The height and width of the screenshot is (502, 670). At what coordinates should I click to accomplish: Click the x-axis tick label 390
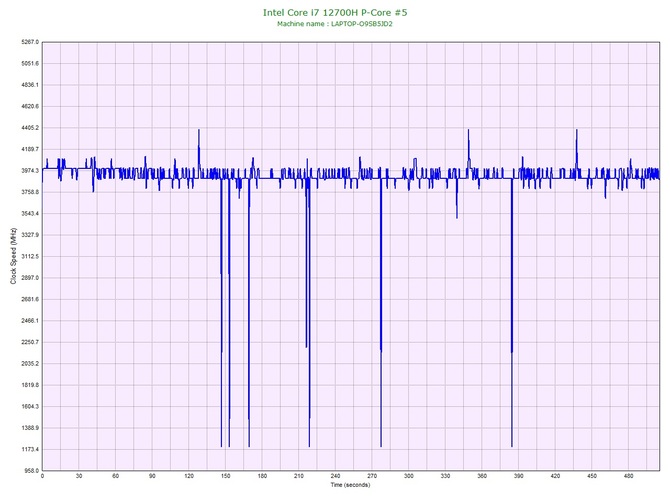pos(519,476)
